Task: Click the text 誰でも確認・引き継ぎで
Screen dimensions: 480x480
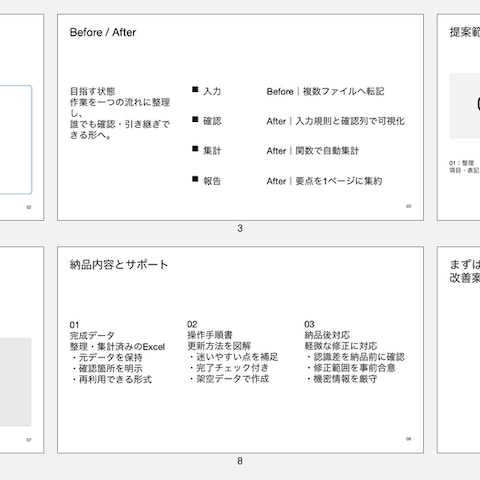Action: (120, 124)
